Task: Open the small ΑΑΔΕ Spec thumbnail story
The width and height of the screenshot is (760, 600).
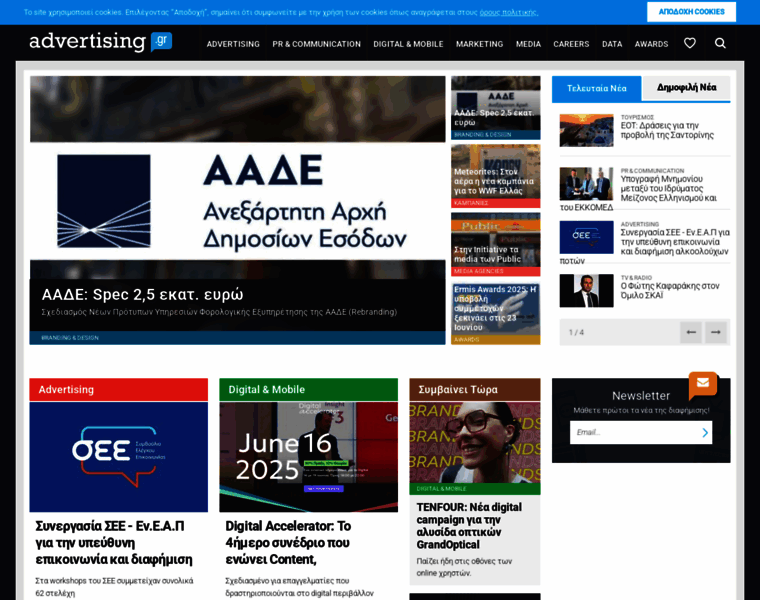Action: pyautogui.click(x=496, y=108)
